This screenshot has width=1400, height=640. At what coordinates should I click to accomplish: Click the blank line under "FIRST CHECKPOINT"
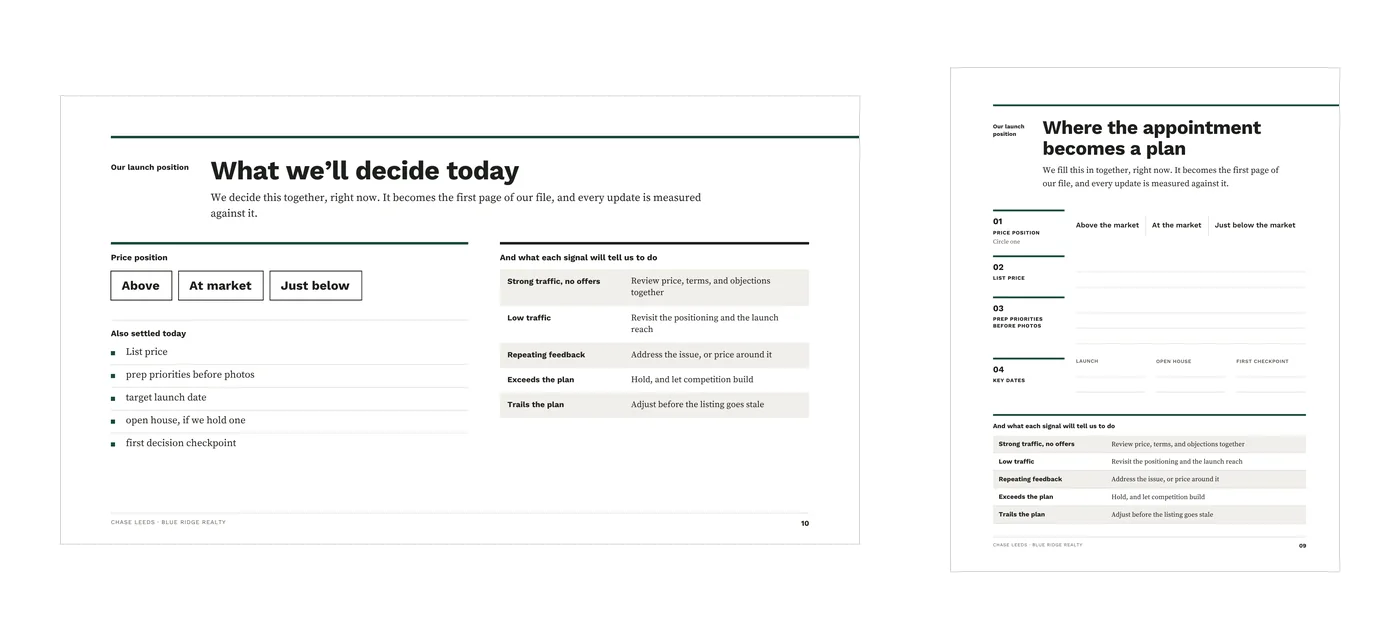[1271, 378]
